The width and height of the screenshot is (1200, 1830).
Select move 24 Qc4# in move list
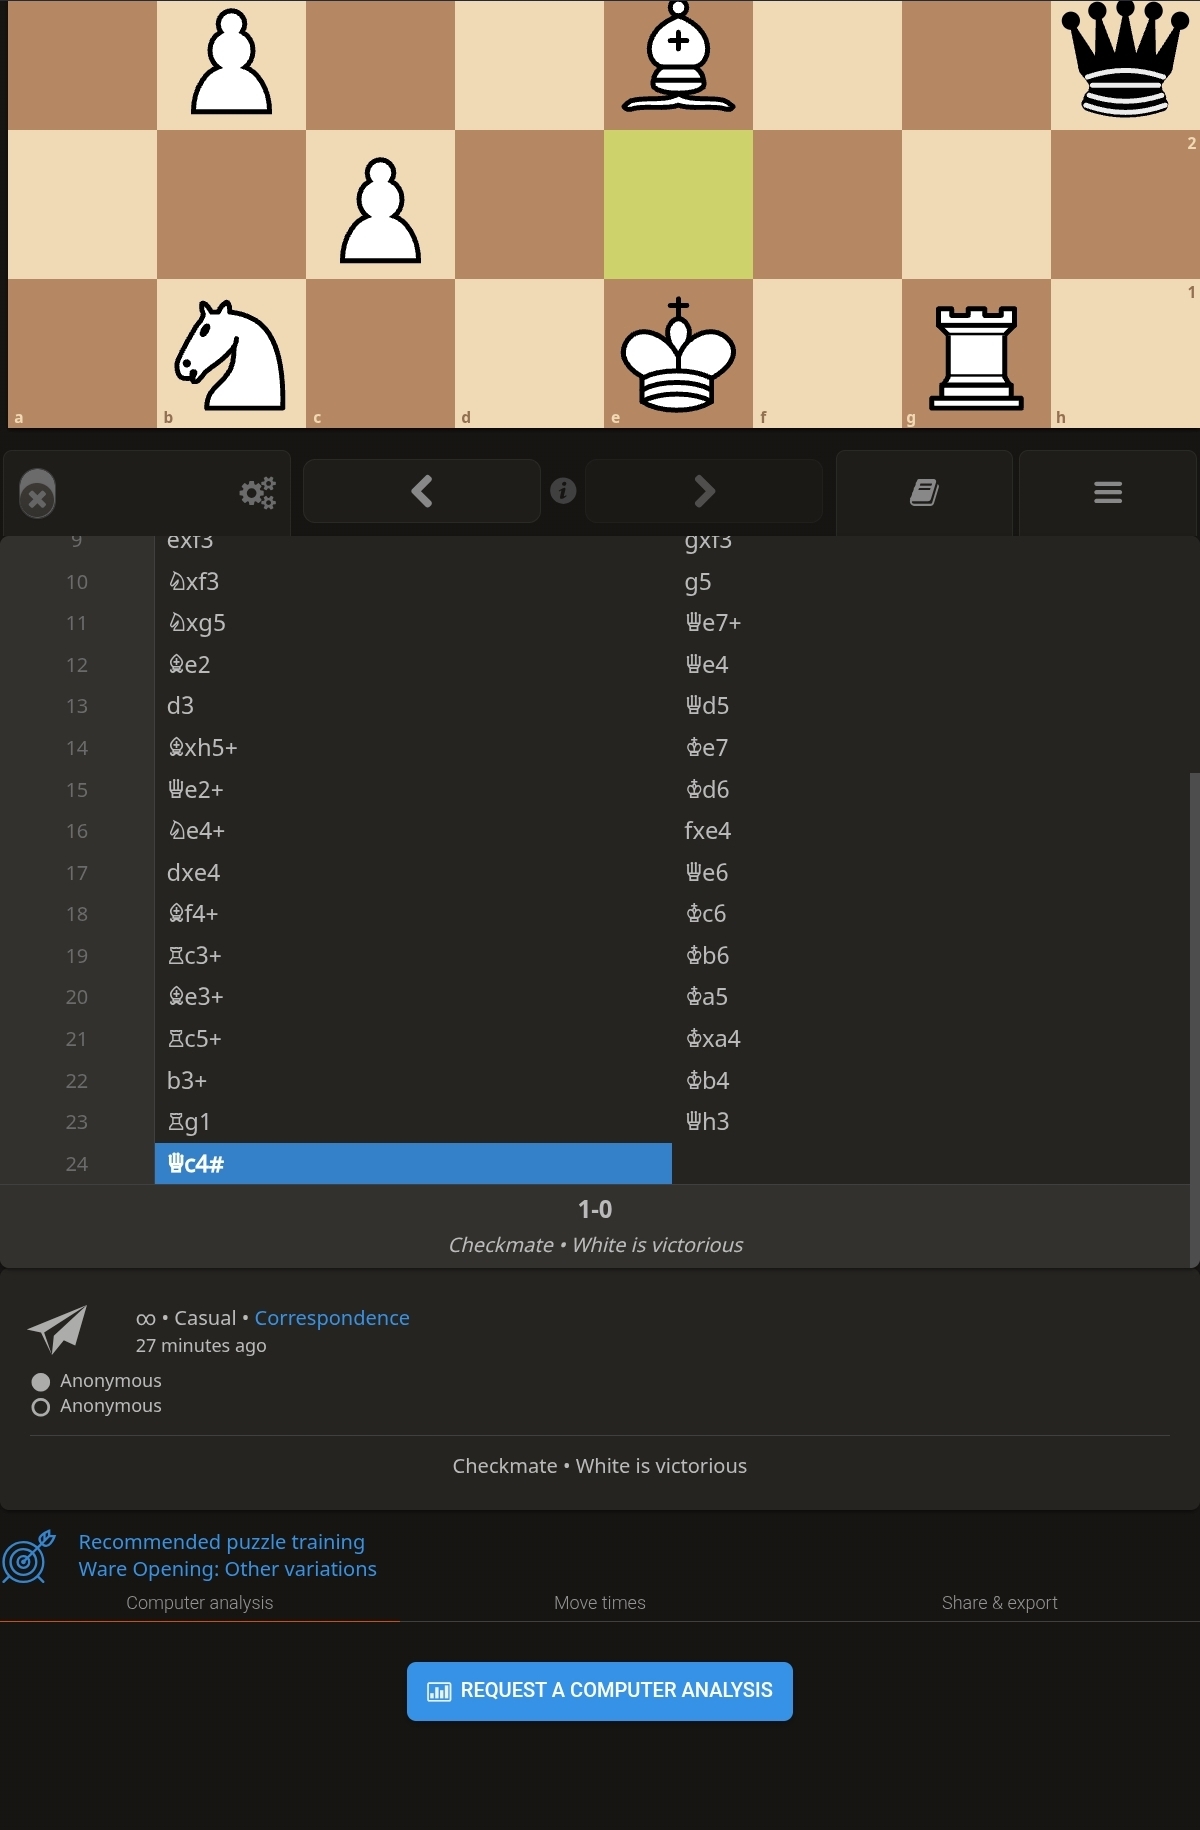pos(413,1163)
